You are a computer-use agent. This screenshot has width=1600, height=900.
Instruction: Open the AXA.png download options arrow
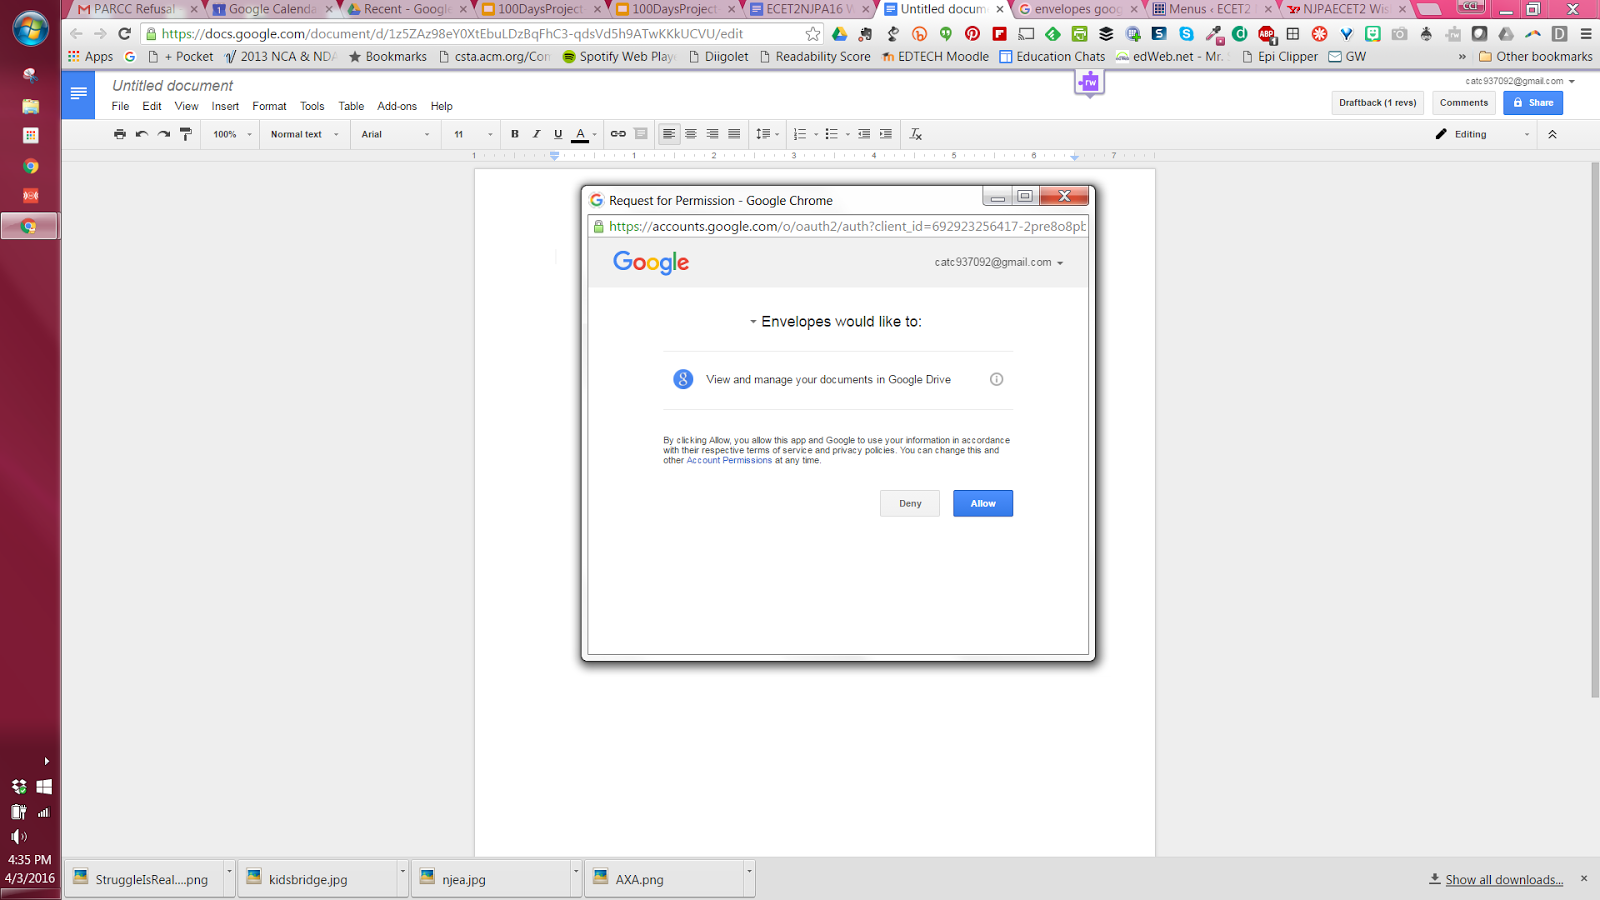pyautogui.click(x=749, y=871)
